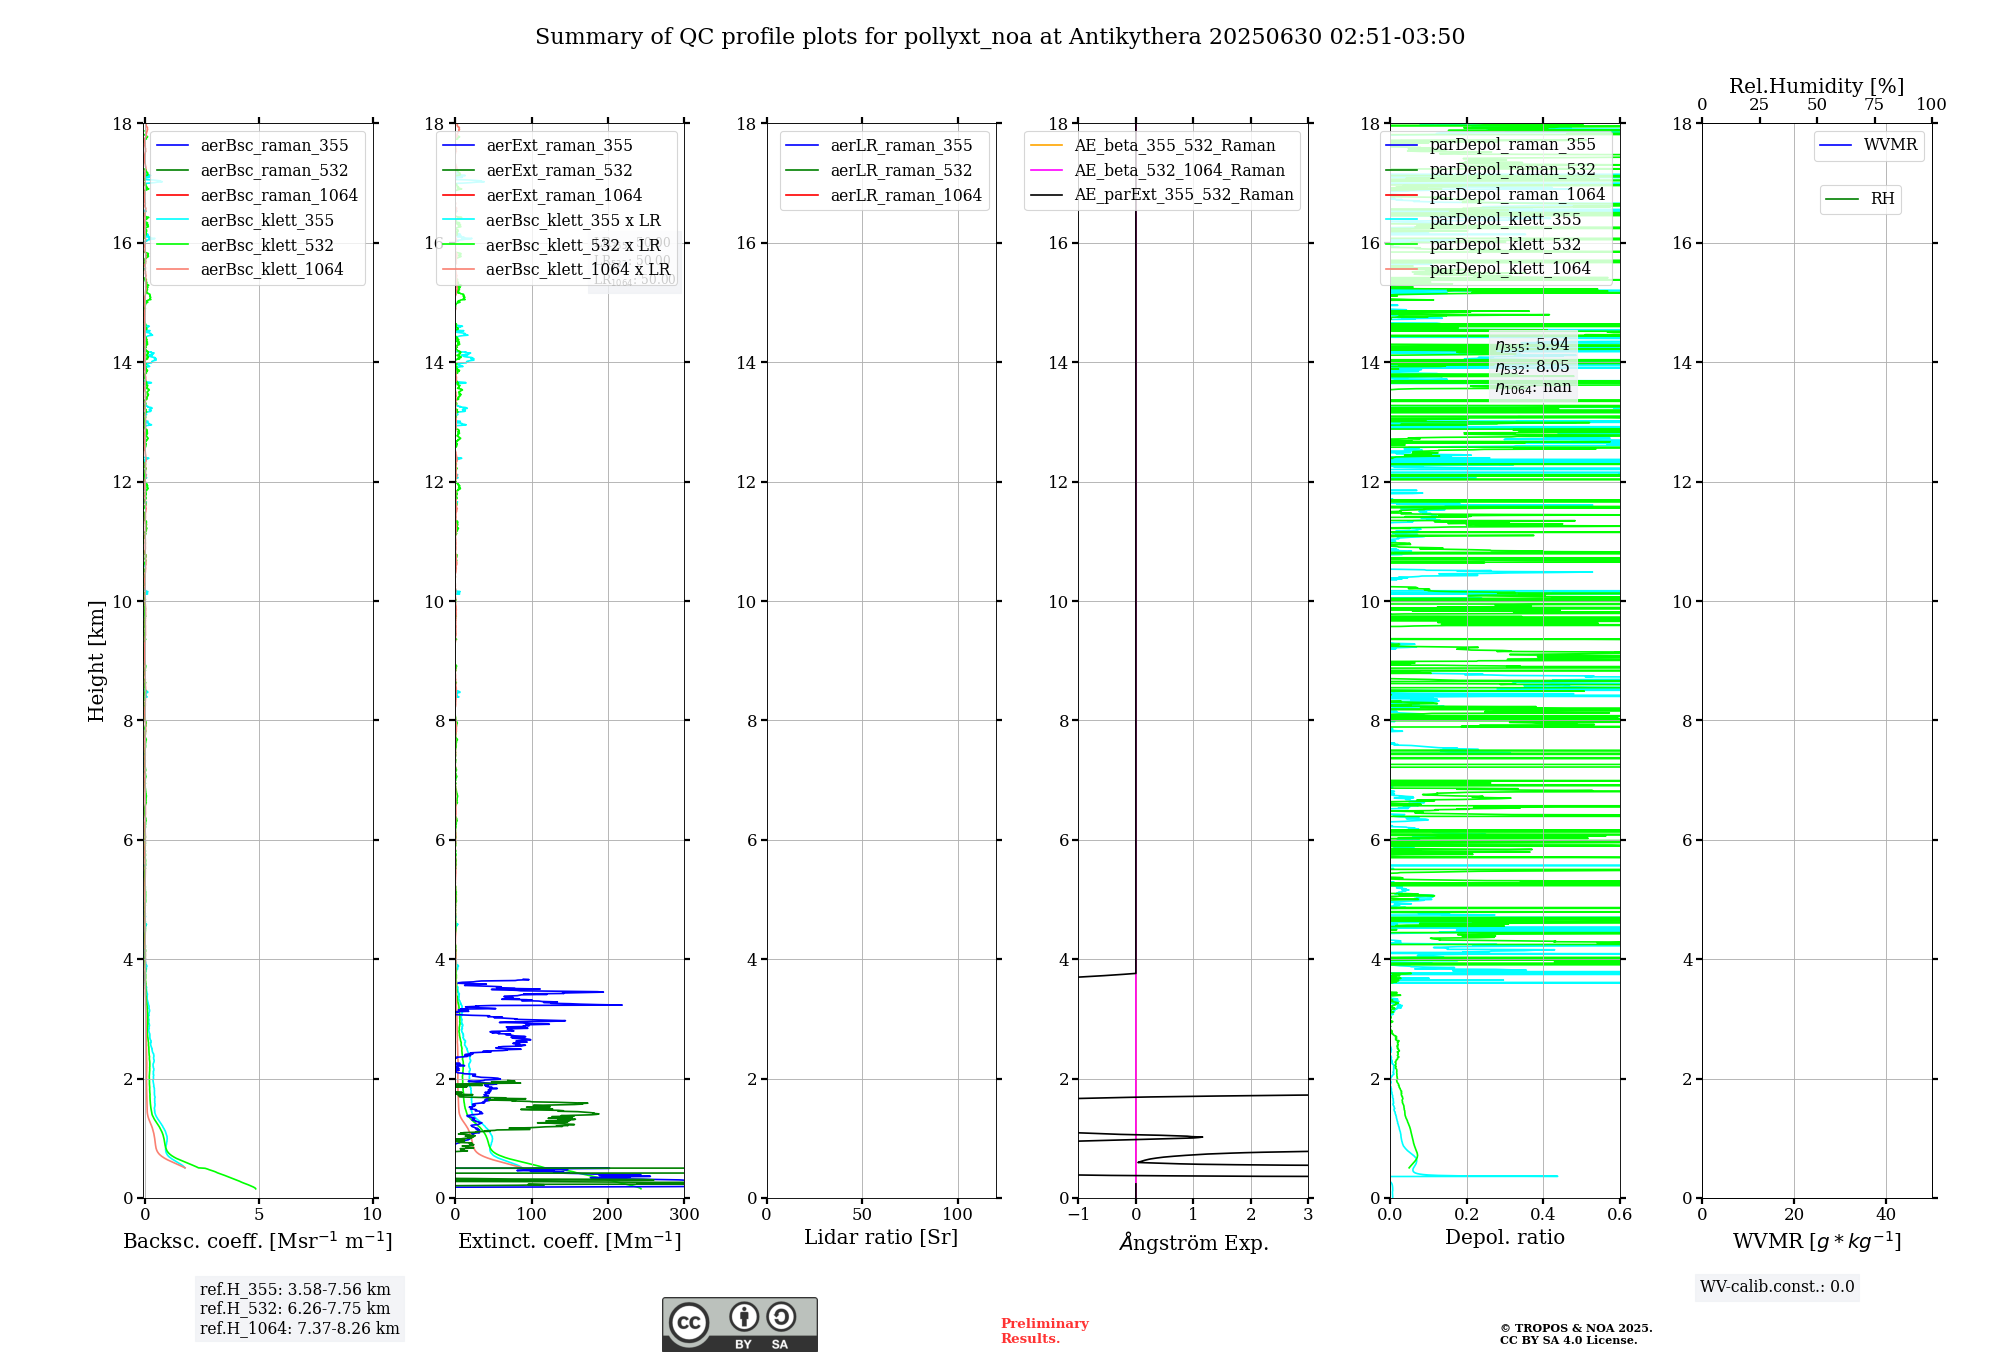
Task: Click the 'CC BY SA 4.0 License.' text
Action: point(1569,1341)
